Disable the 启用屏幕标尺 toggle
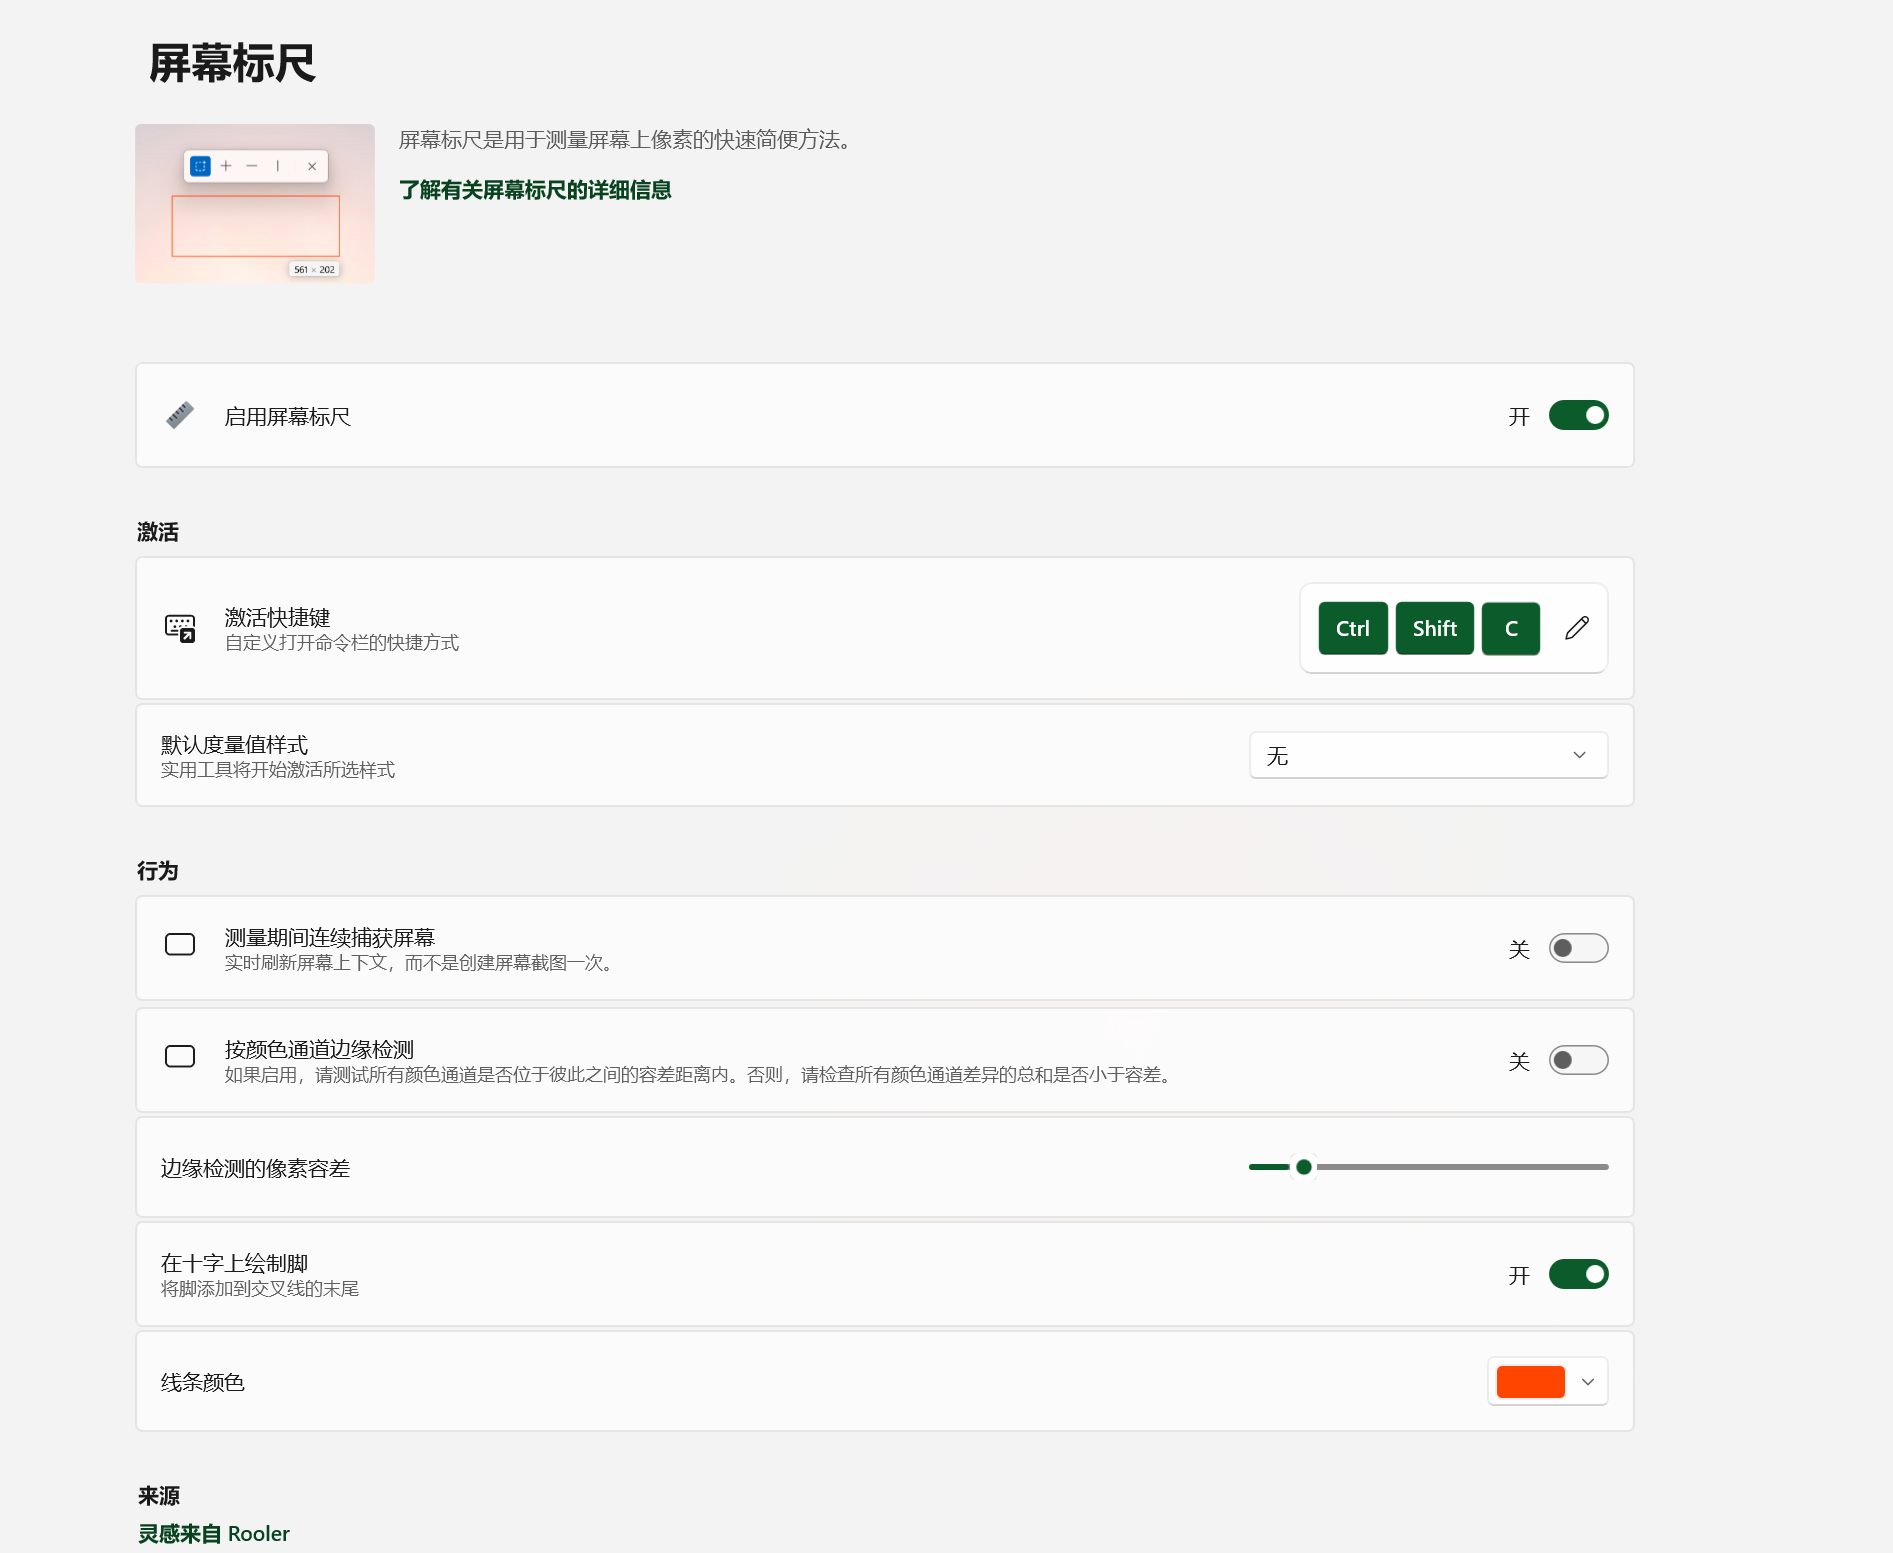1893x1553 pixels. coord(1579,415)
